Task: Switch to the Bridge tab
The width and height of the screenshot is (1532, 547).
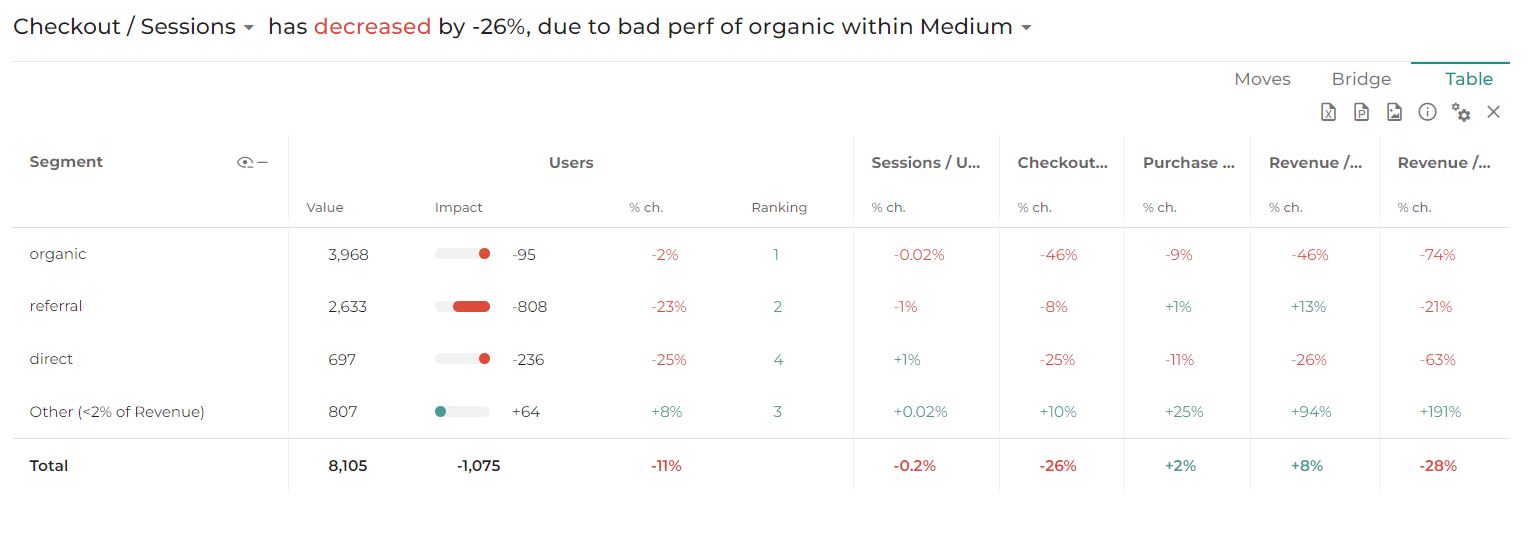Action: (x=1361, y=79)
